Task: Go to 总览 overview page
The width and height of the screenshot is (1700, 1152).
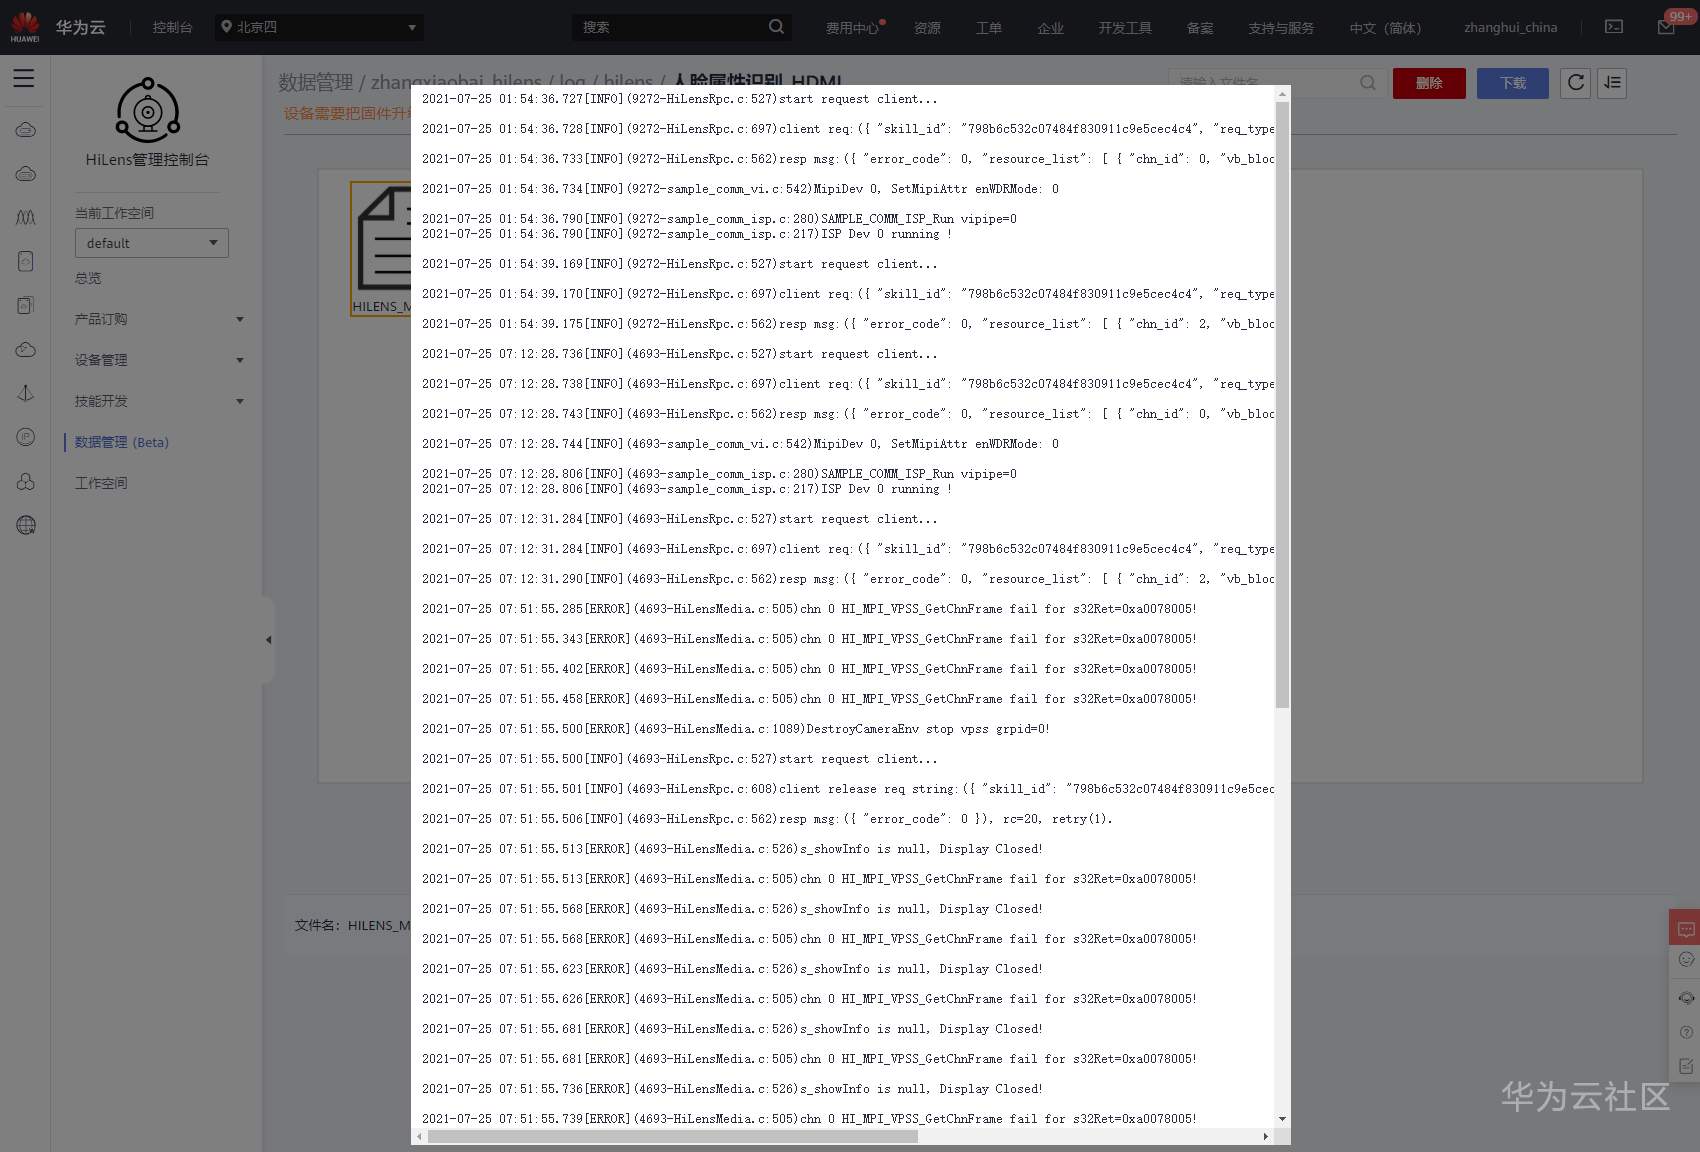Action: pyautogui.click(x=88, y=278)
